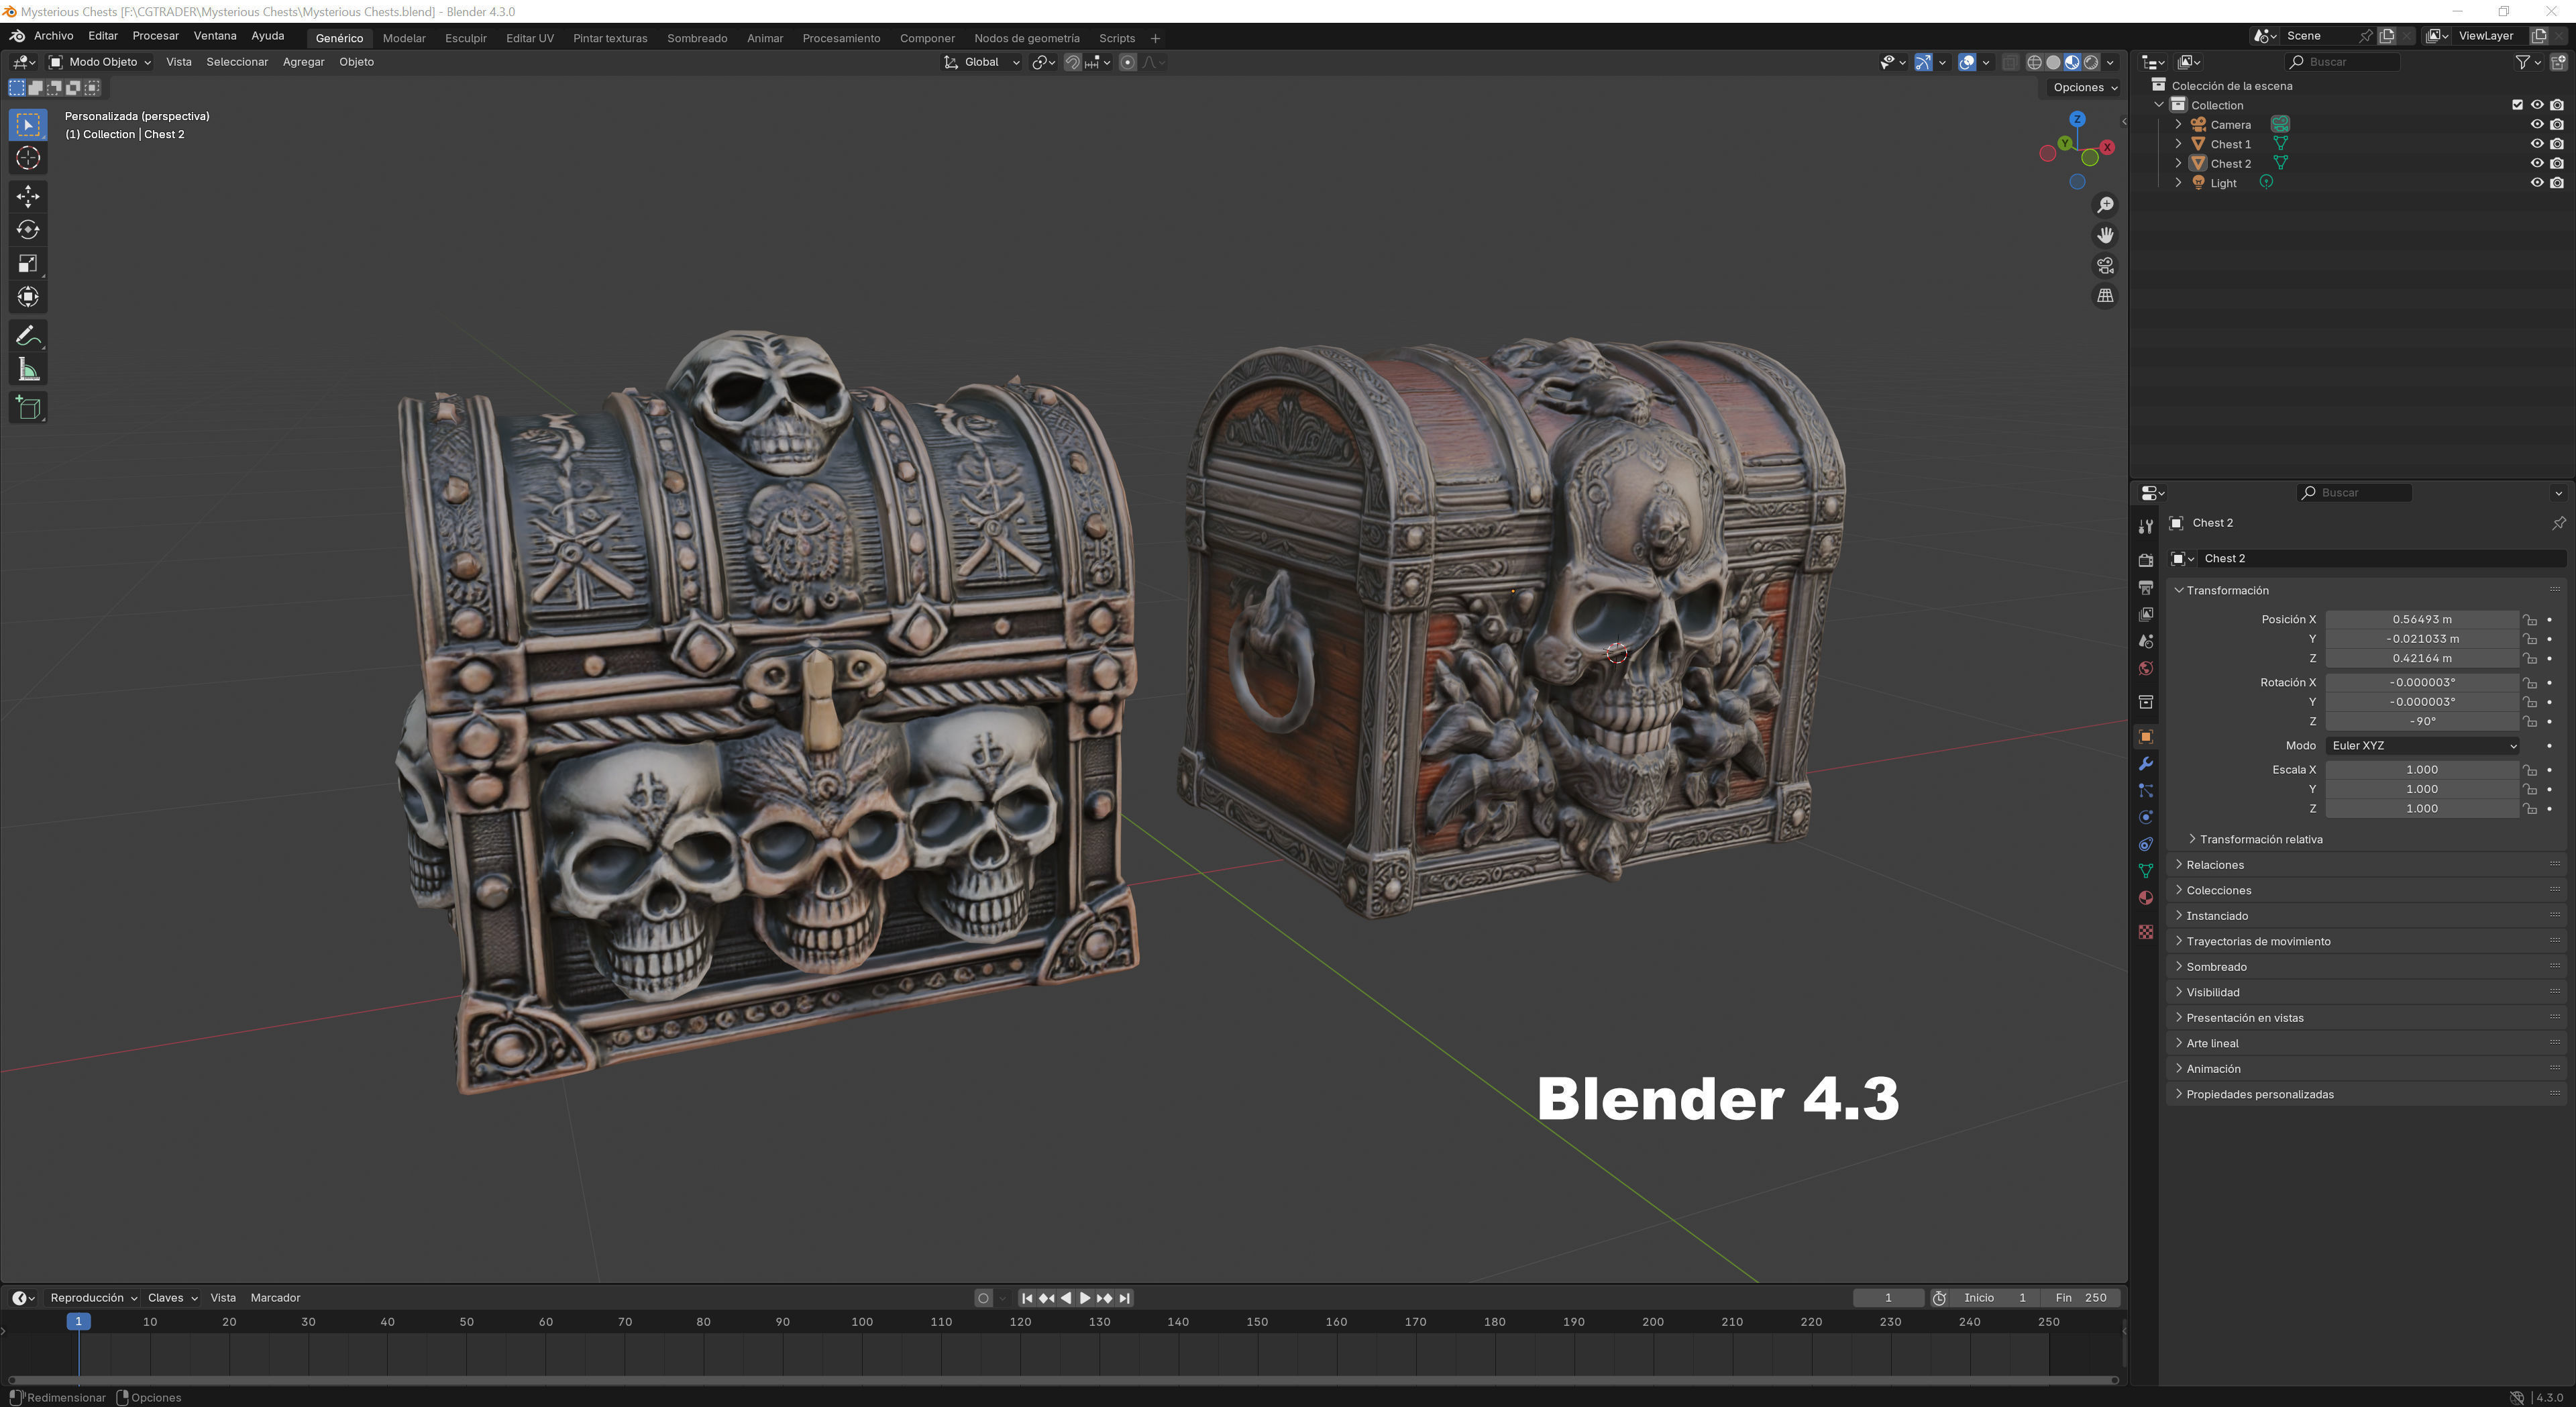2576x1407 pixels.
Task: Disable Camera in renders
Action: tap(2557, 124)
